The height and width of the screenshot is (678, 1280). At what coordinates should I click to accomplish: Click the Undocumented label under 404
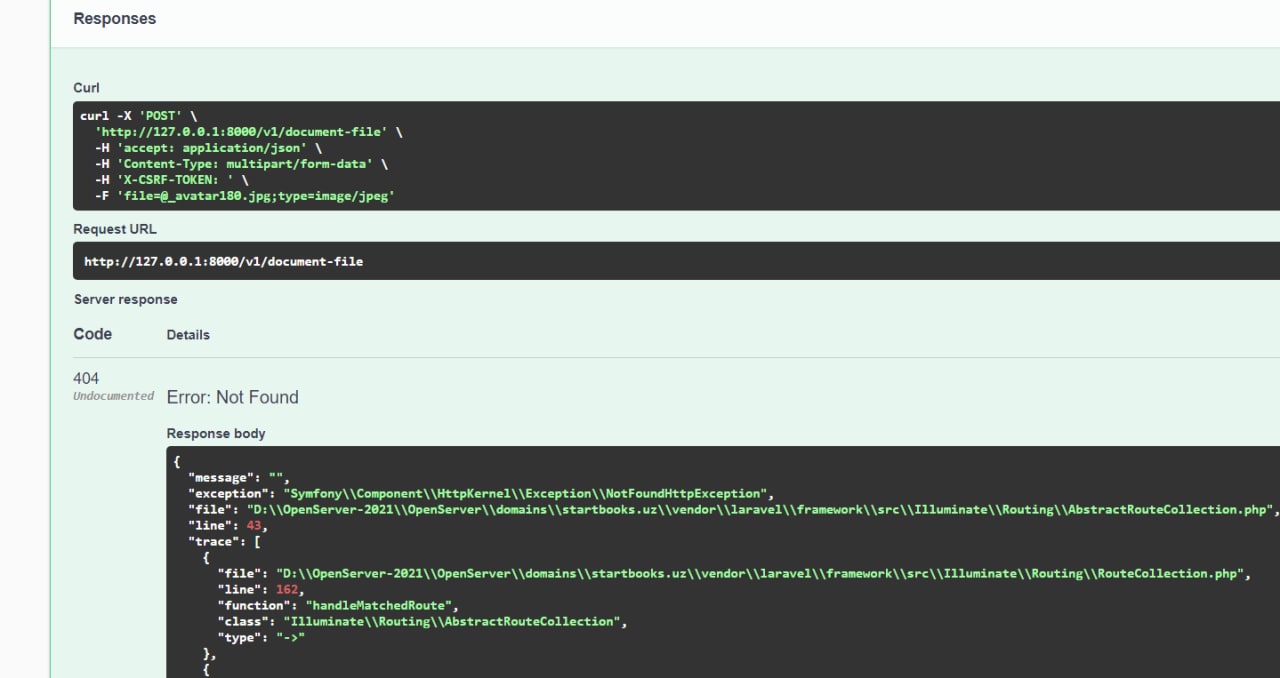click(114, 396)
